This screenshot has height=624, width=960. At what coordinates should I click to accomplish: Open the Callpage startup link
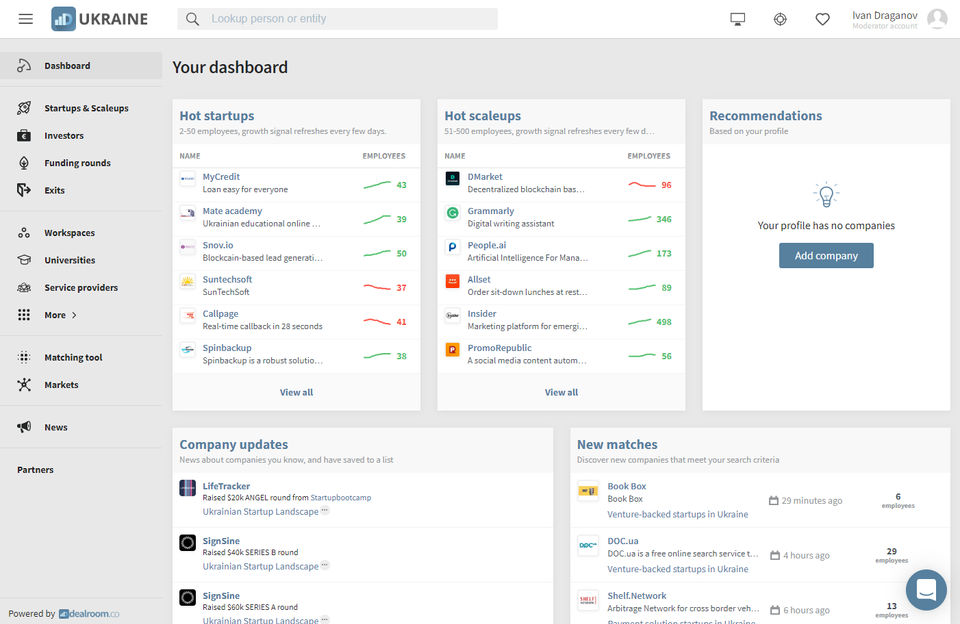coord(220,314)
